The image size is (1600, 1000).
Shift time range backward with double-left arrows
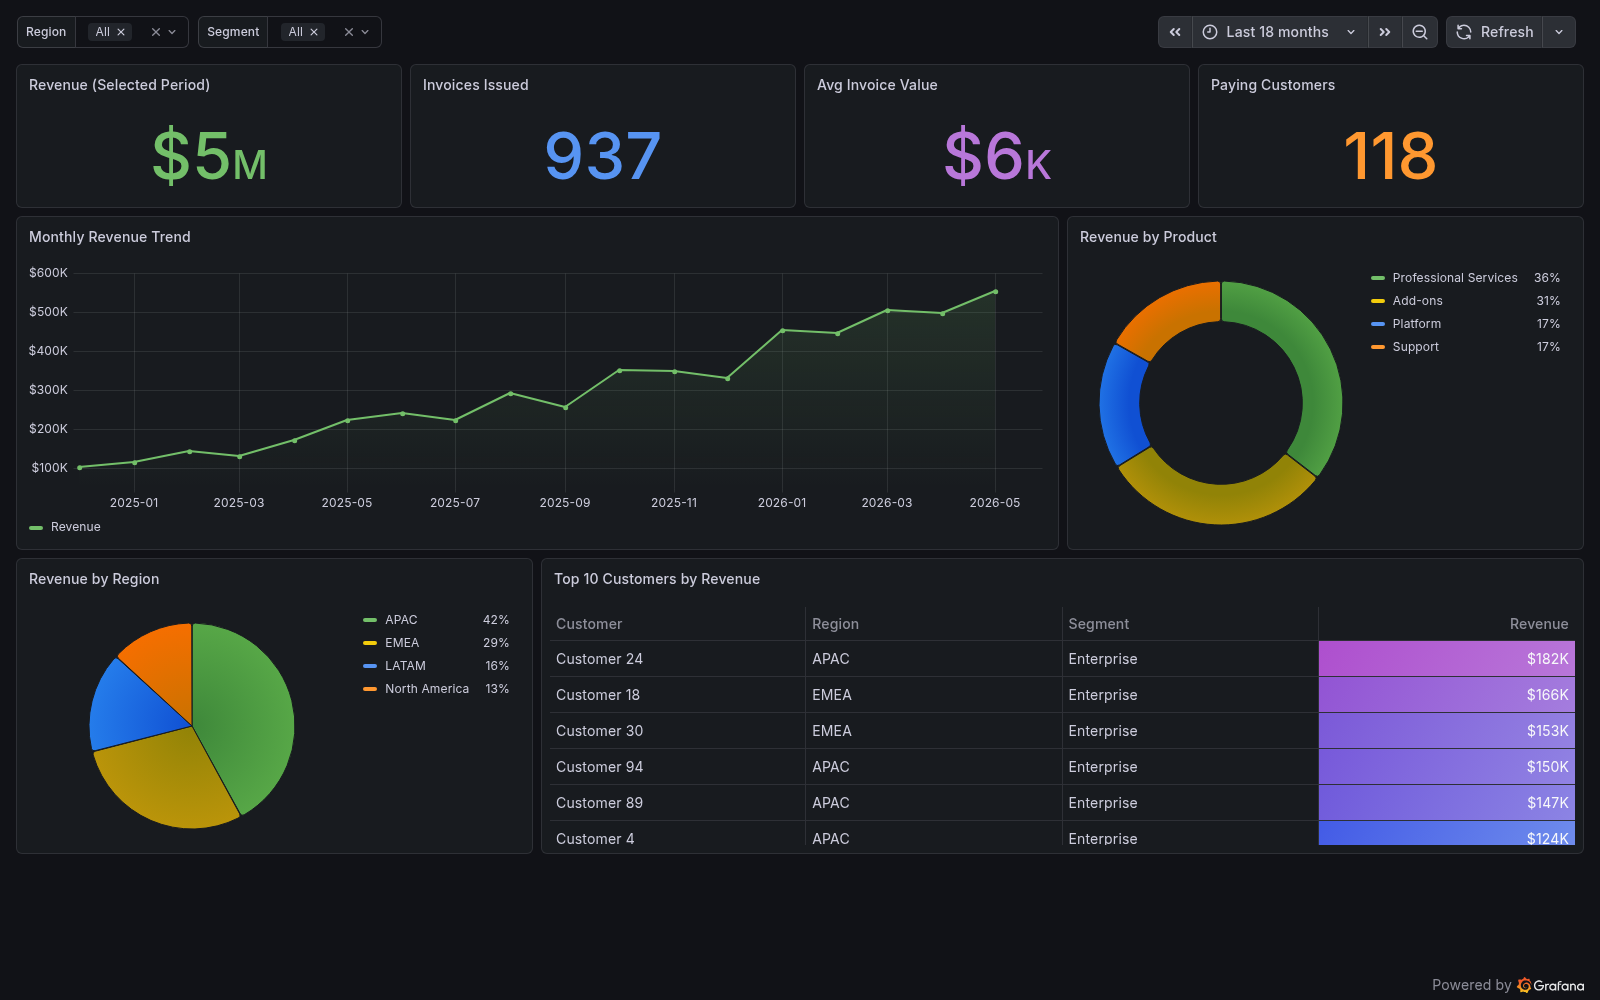click(1175, 32)
